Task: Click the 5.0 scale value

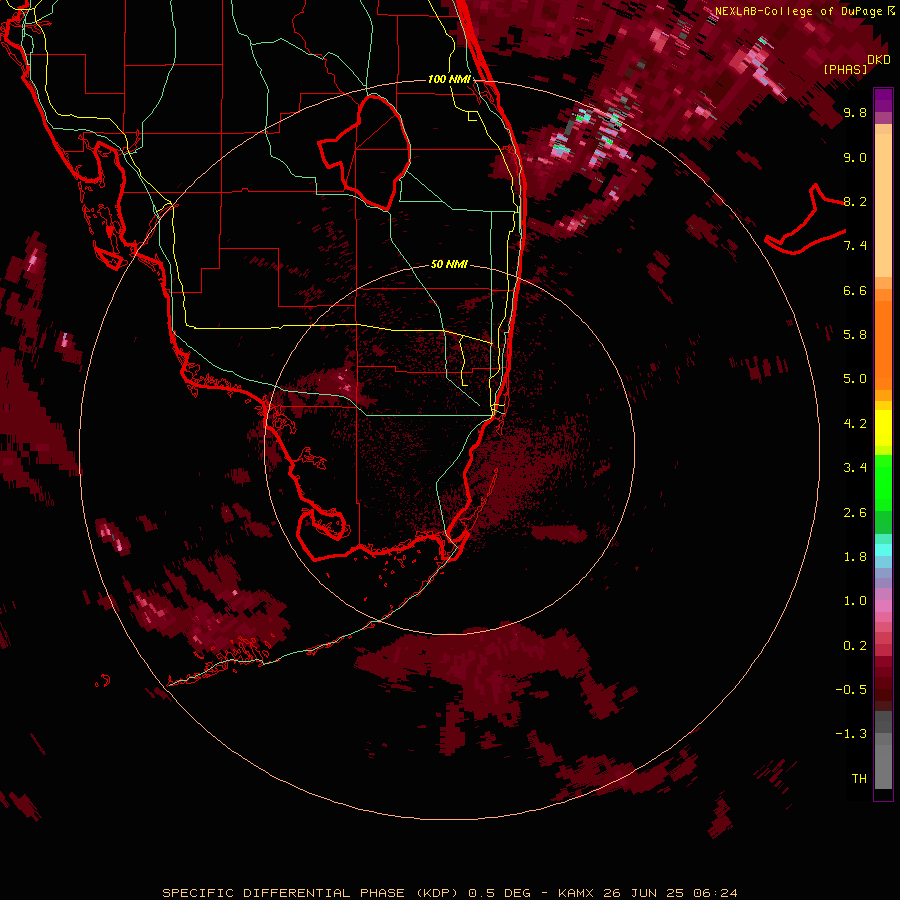Action: pos(855,379)
